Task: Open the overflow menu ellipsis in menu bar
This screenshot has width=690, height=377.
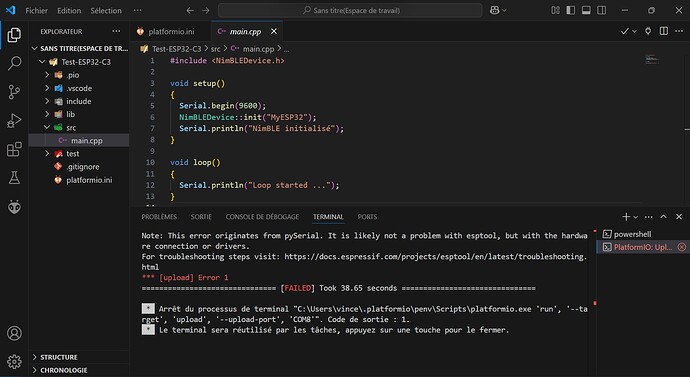Action: [x=138, y=11]
